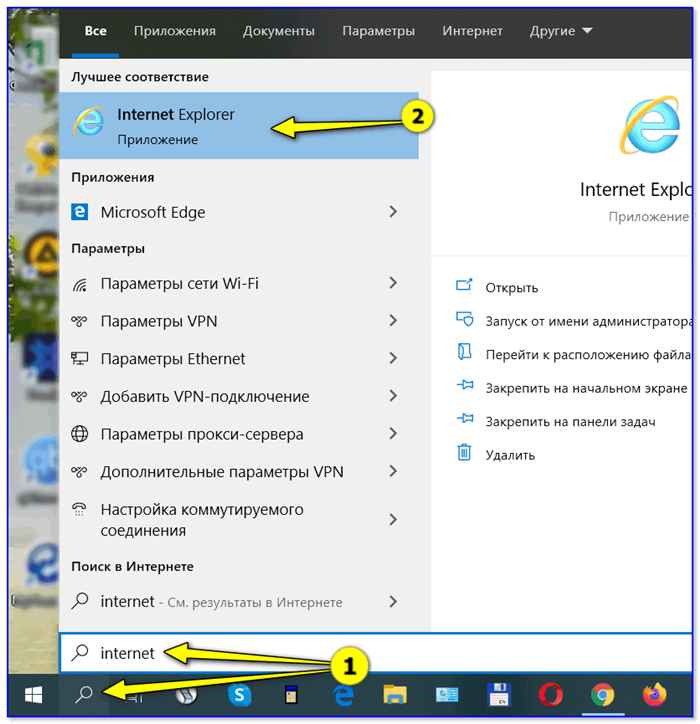Viewport: 700px width, 724px height.
Task: Click Закрепить на начальном экране
Action: [x=586, y=388]
